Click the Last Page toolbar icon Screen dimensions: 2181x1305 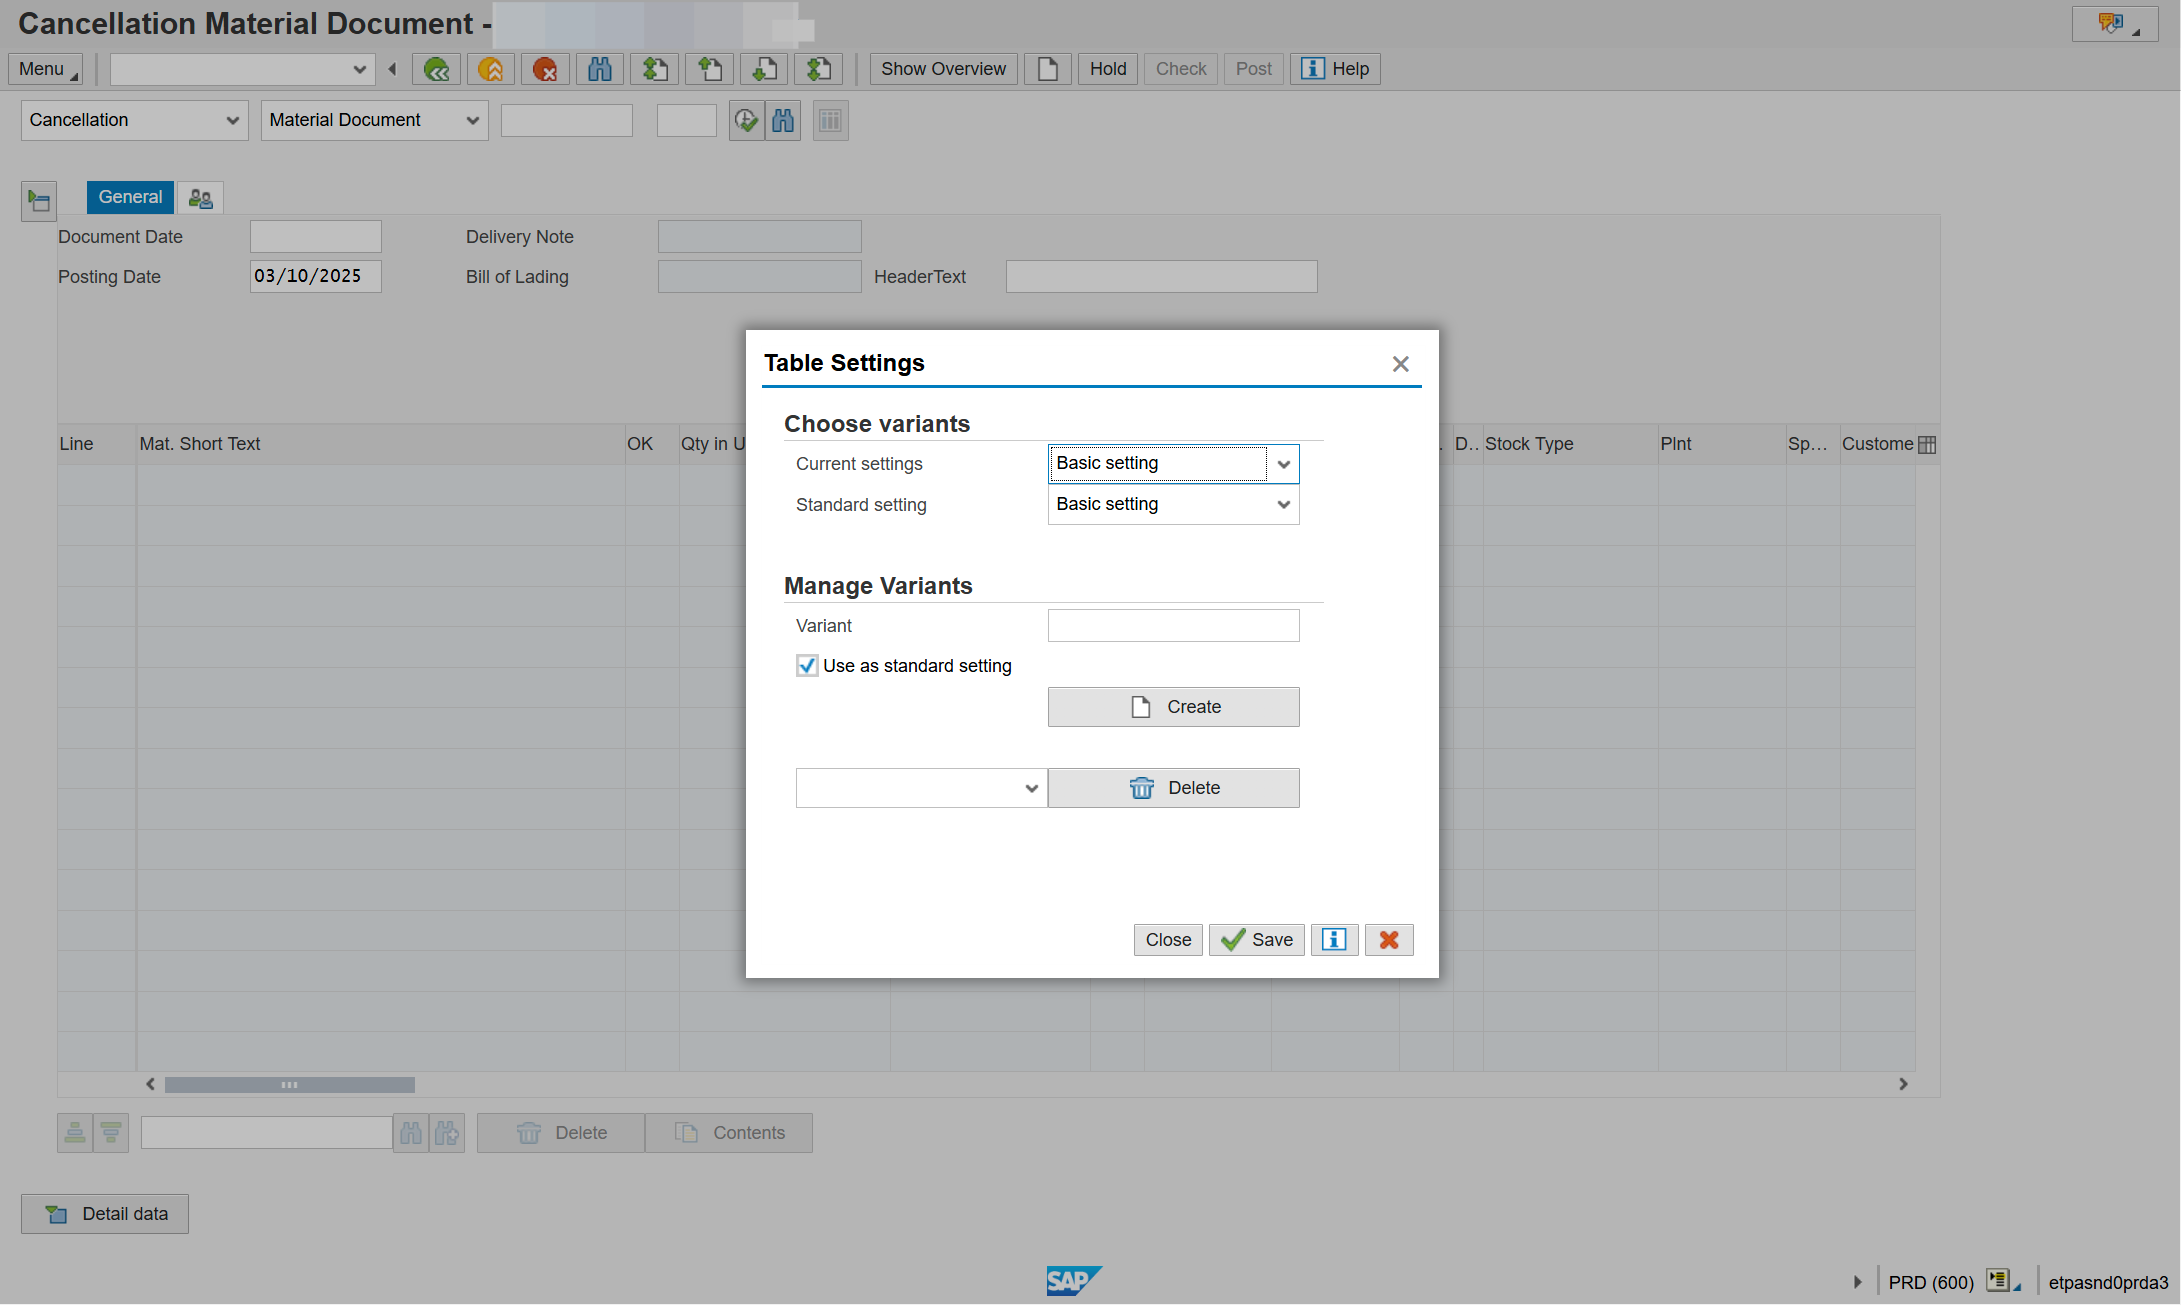tap(819, 69)
